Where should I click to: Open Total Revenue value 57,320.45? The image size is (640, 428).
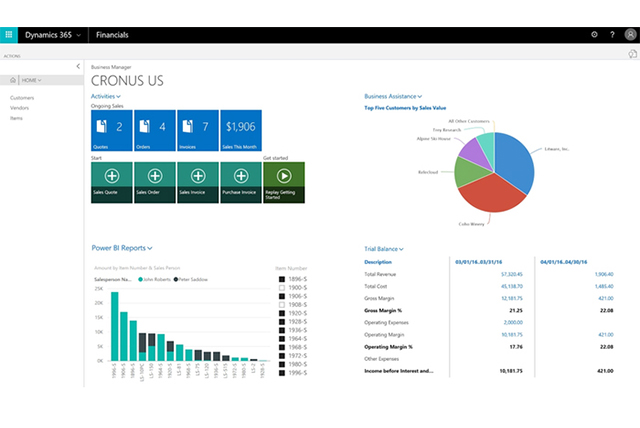click(512, 274)
